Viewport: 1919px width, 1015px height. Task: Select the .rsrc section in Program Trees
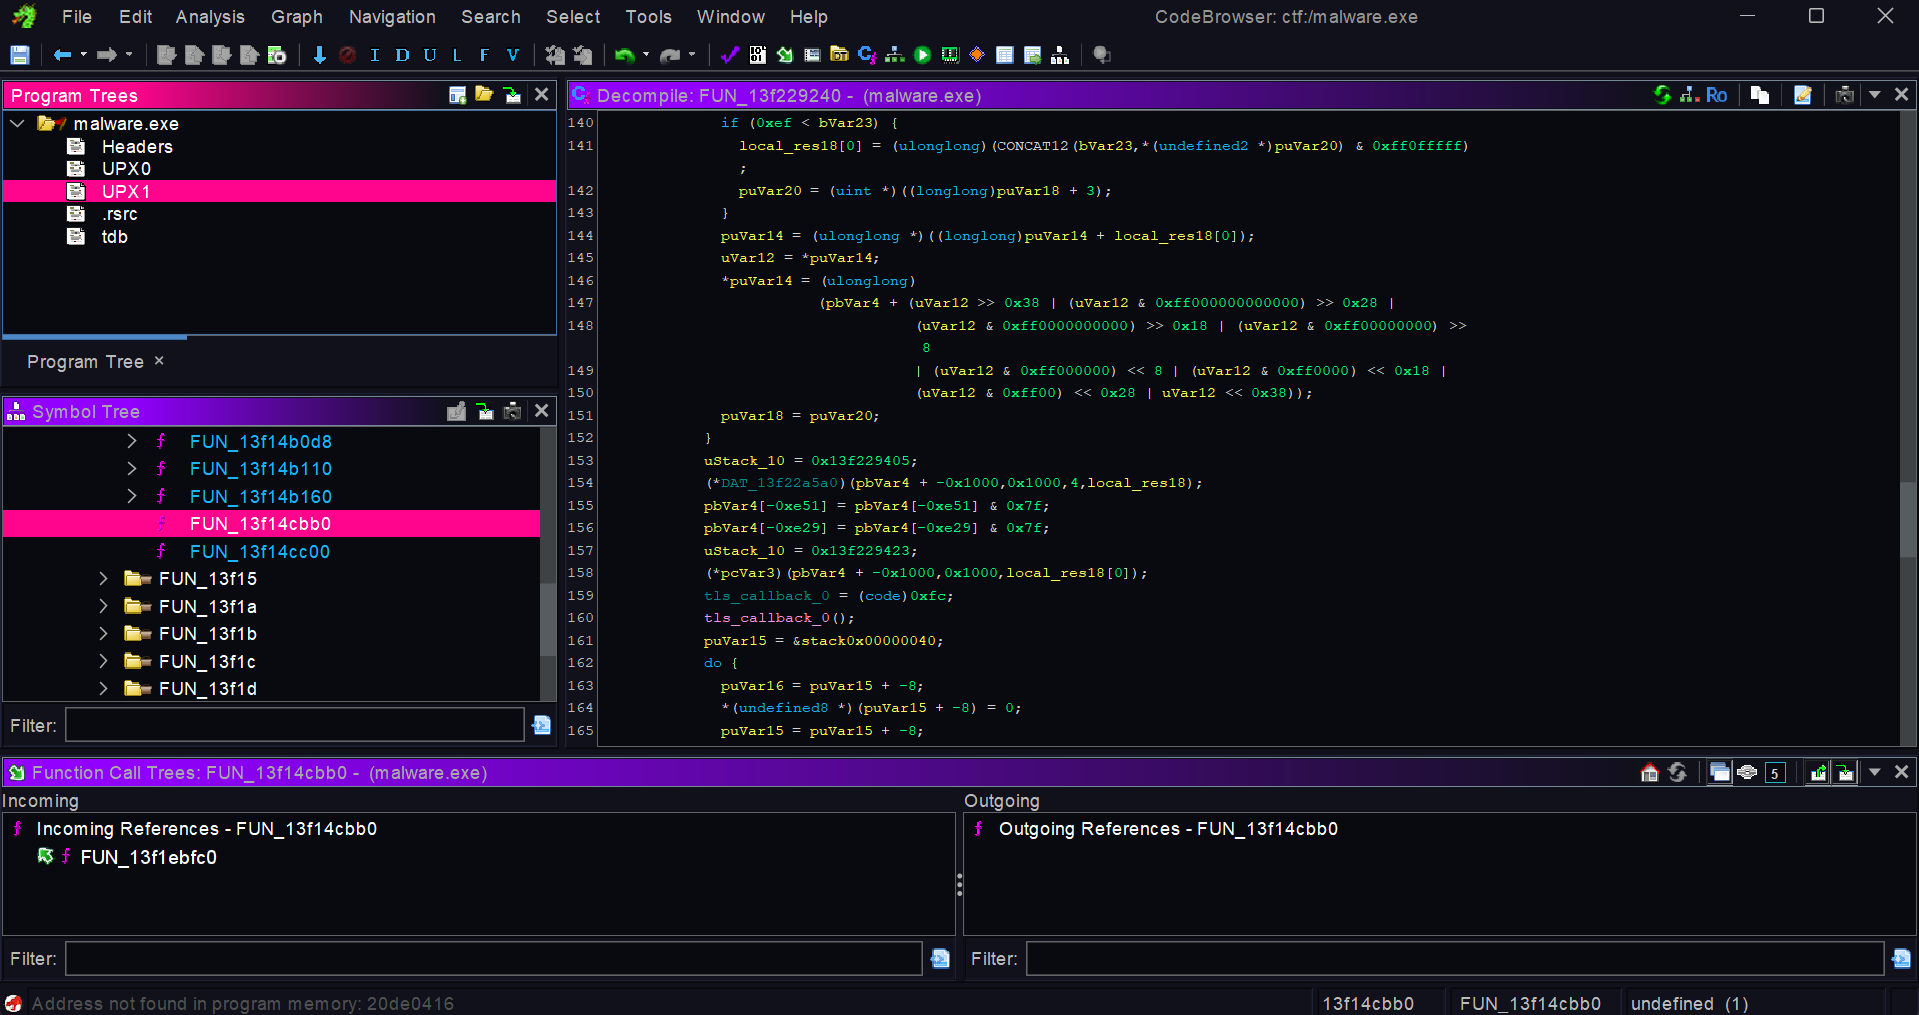(x=119, y=214)
